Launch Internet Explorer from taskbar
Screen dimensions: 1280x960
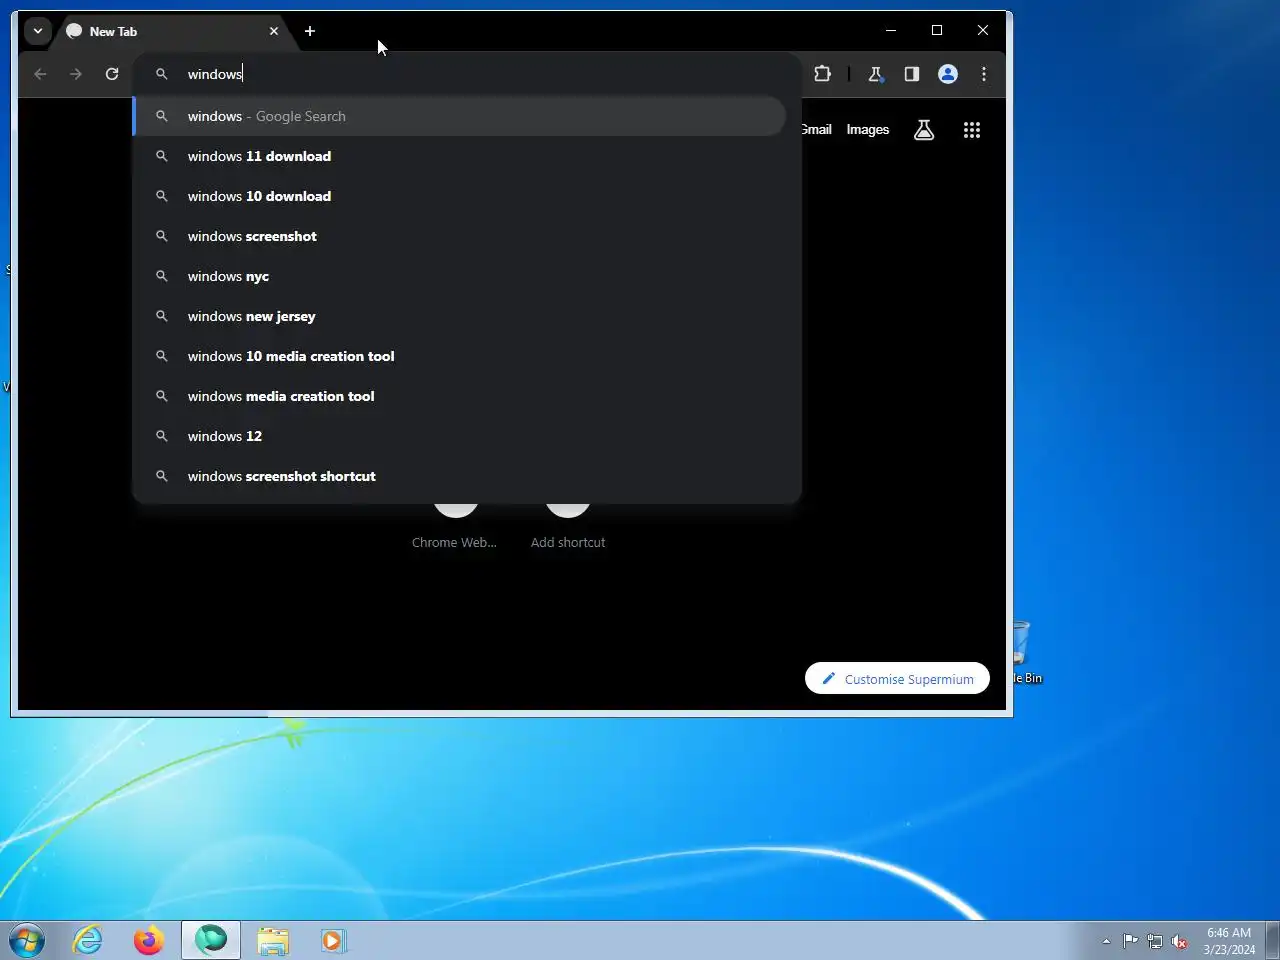pyautogui.click(x=88, y=940)
